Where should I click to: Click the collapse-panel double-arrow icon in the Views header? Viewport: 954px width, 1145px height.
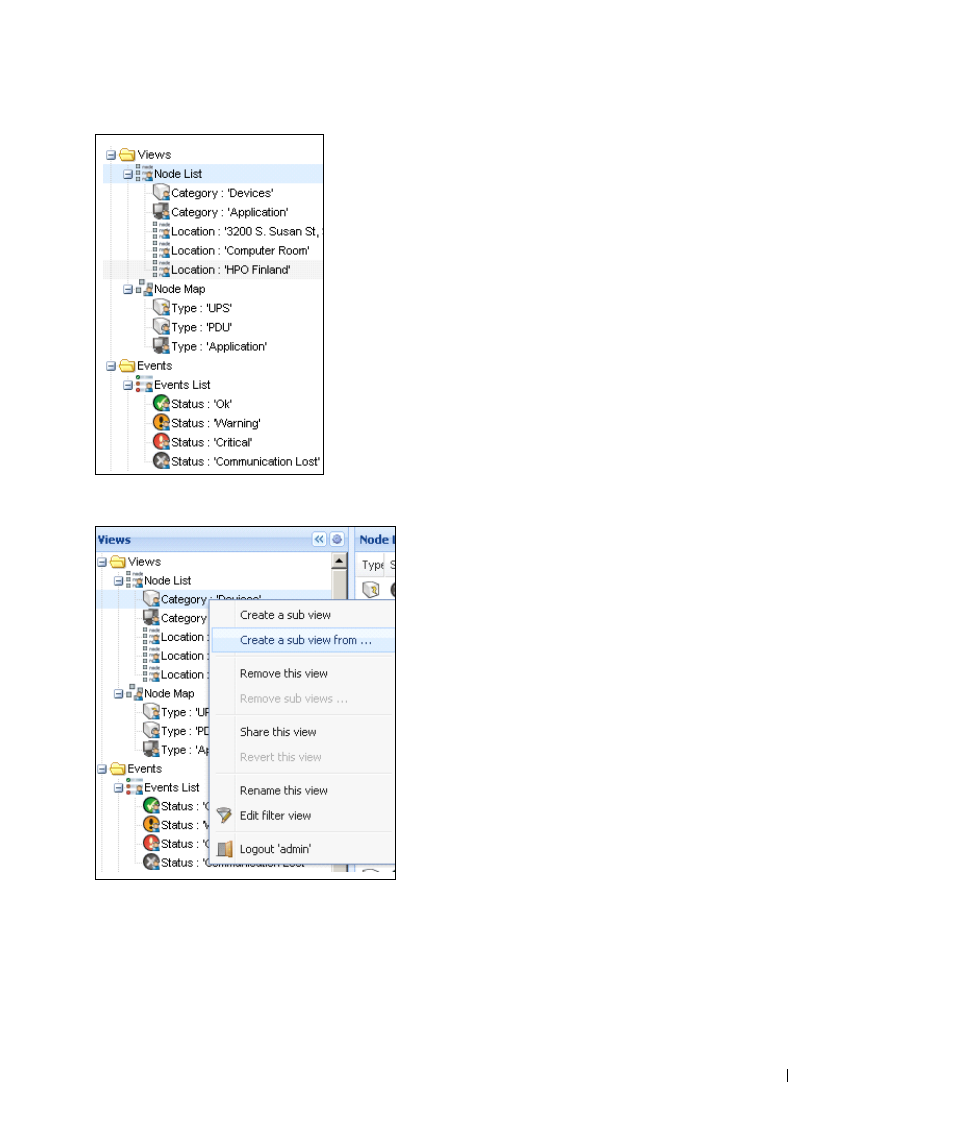(319, 540)
